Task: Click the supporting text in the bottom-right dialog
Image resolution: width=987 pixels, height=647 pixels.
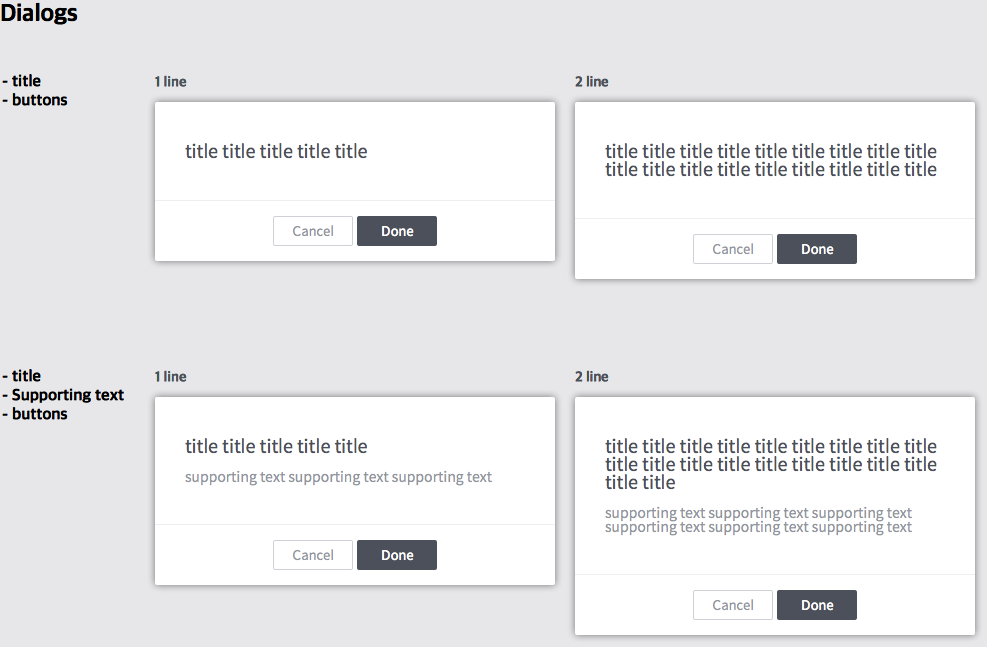Action: coord(758,519)
